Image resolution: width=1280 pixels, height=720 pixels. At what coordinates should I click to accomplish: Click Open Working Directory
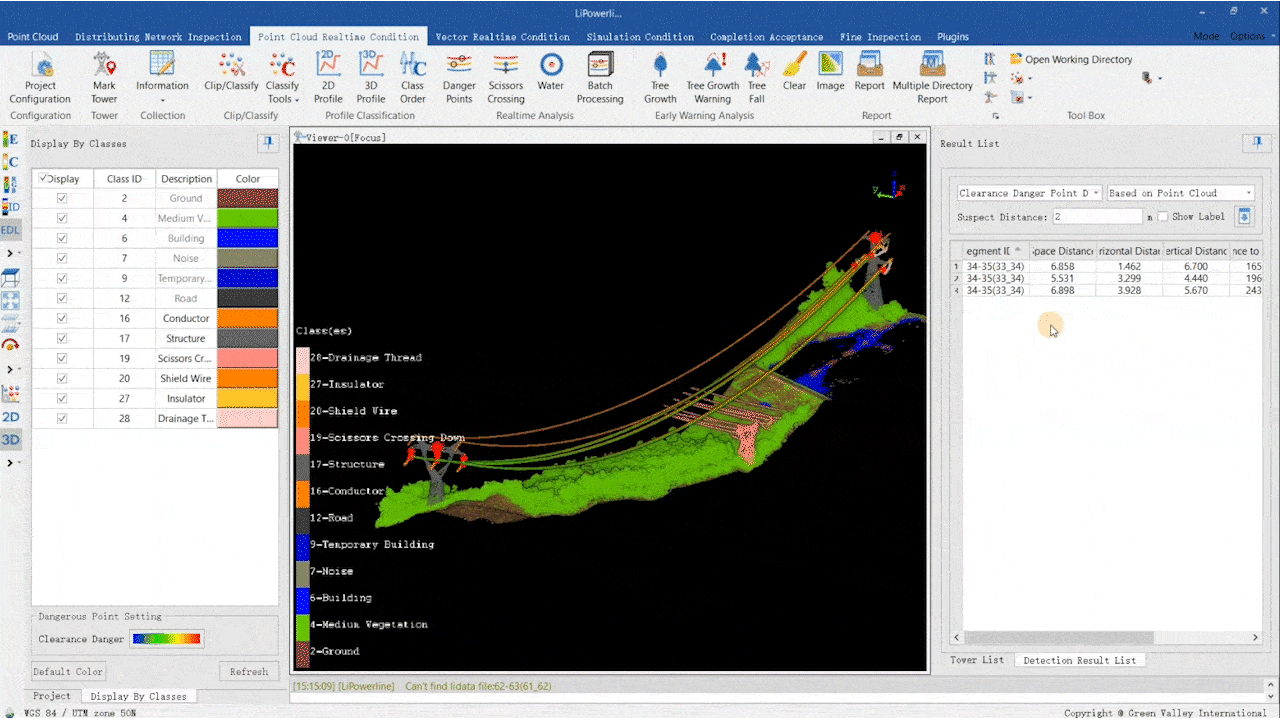point(1071,60)
